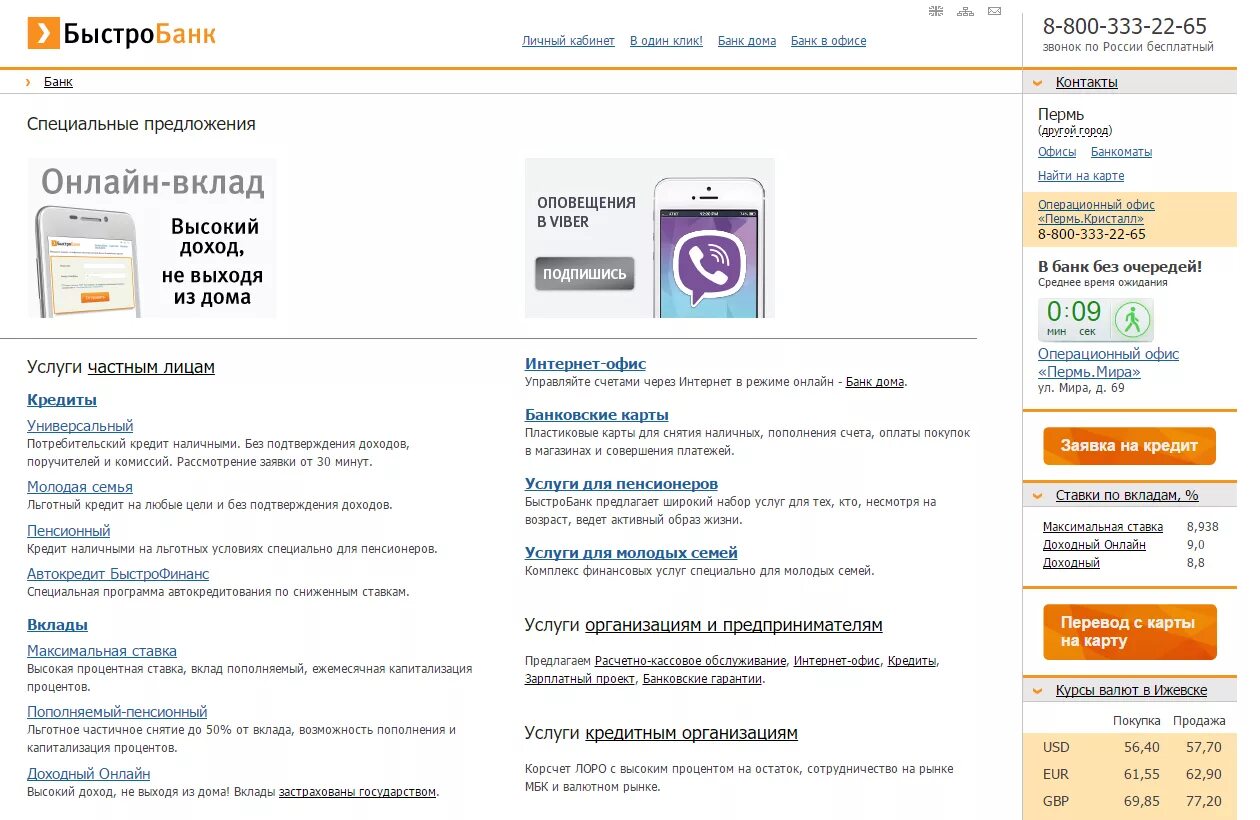Click GBP buy rate 69,85
Screen dimensions: 1260x820
[x=1142, y=801]
